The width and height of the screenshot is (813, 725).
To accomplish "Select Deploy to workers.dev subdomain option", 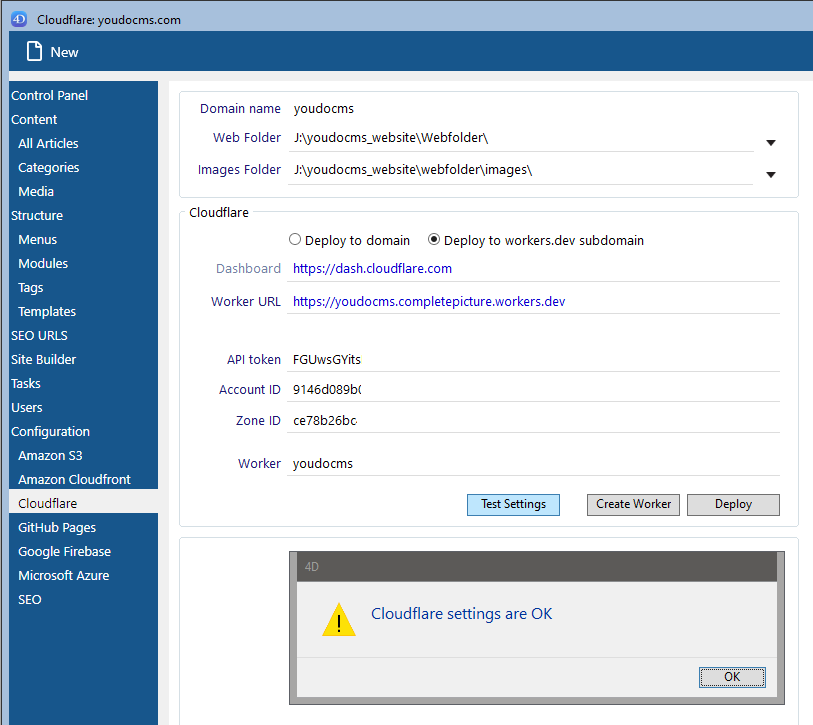I will click(x=434, y=240).
